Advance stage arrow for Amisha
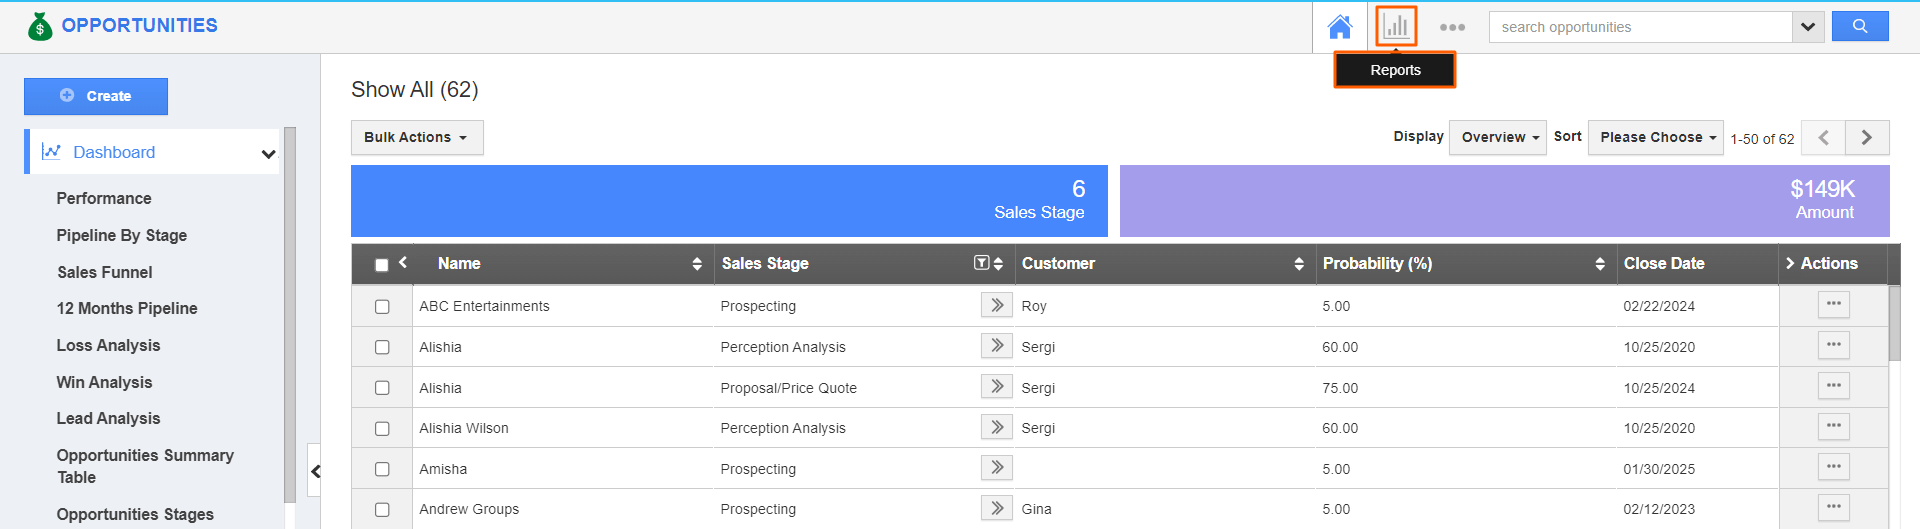1920x529 pixels. pyautogui.click(x=997, y=467)
